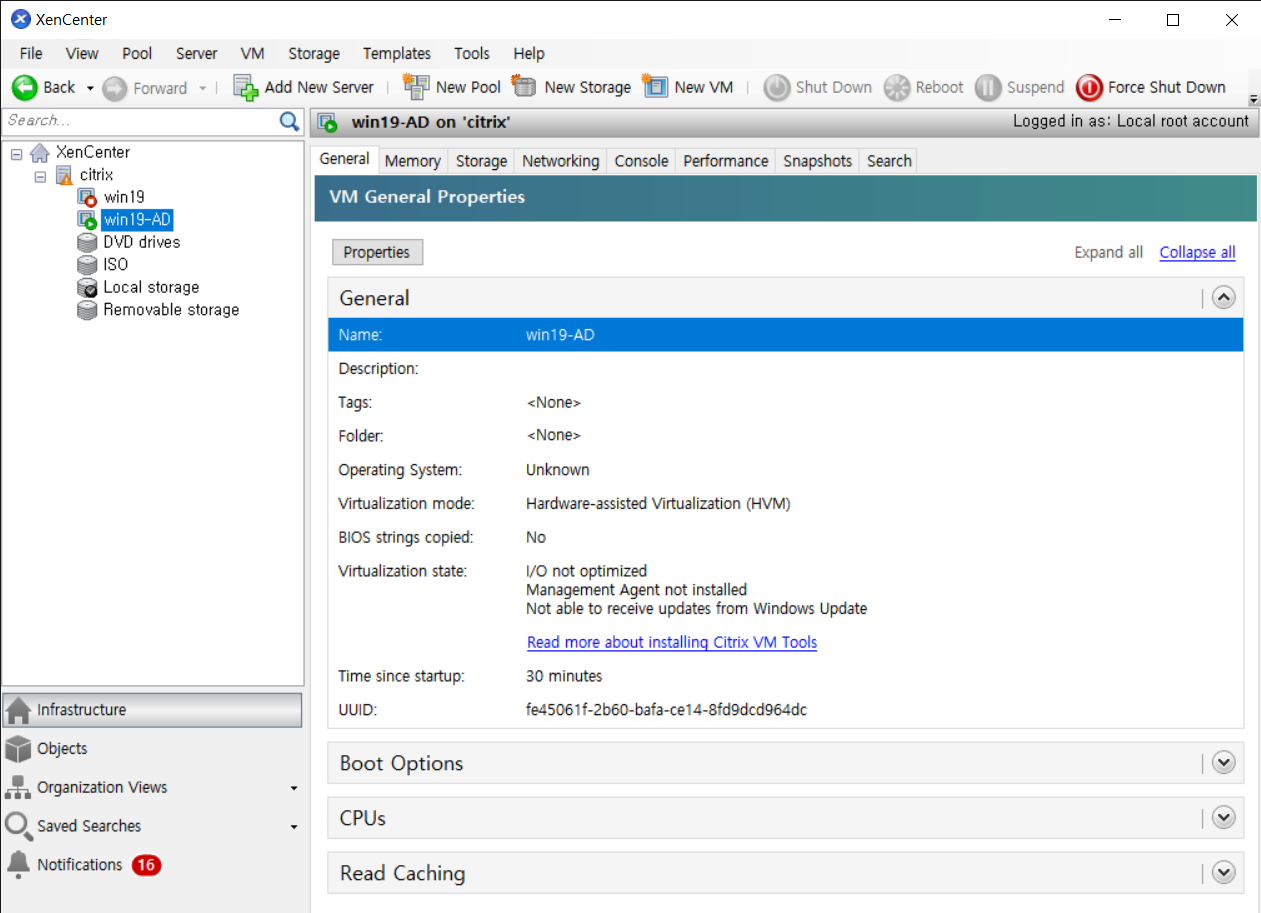Open the VM menu
The height and width of the screenshot is (913, 1261).
tap(253, 54)
